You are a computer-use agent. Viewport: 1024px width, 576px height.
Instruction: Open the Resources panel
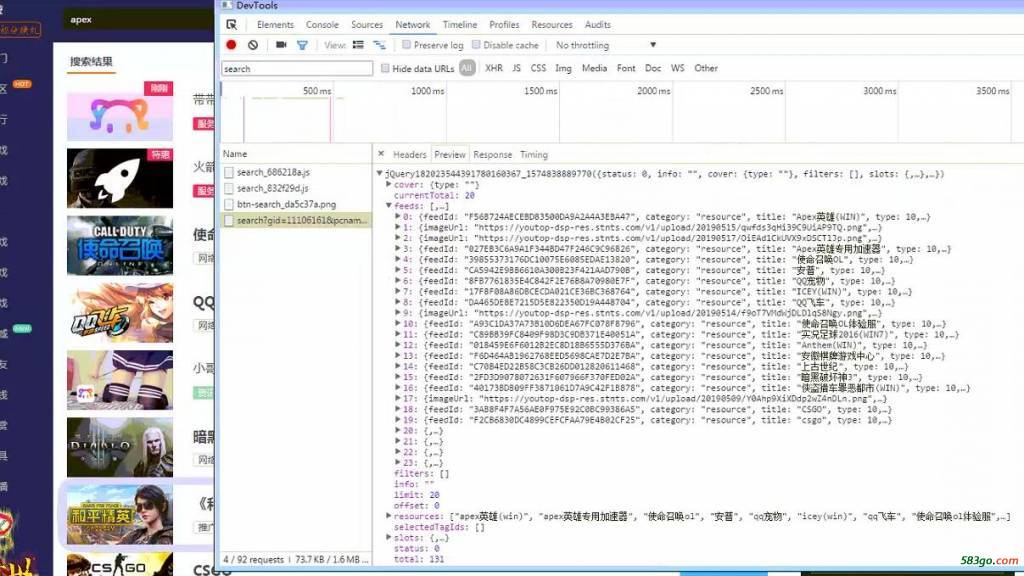552,25
